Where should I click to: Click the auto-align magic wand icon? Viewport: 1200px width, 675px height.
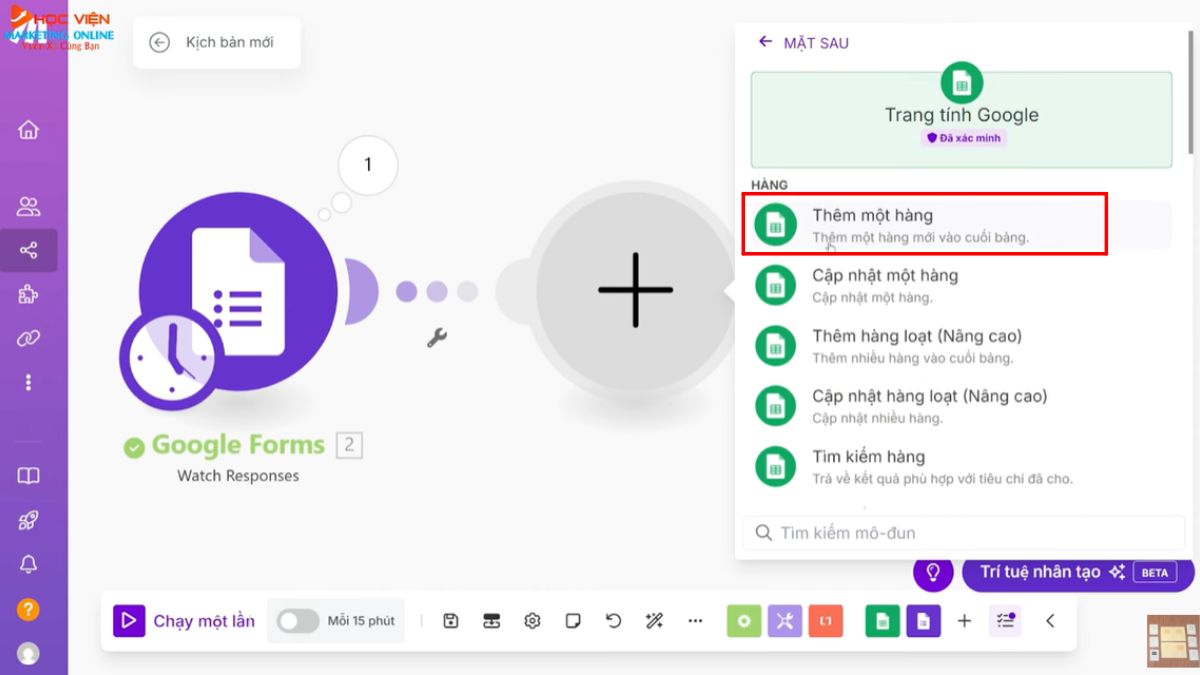click(655, 621)
